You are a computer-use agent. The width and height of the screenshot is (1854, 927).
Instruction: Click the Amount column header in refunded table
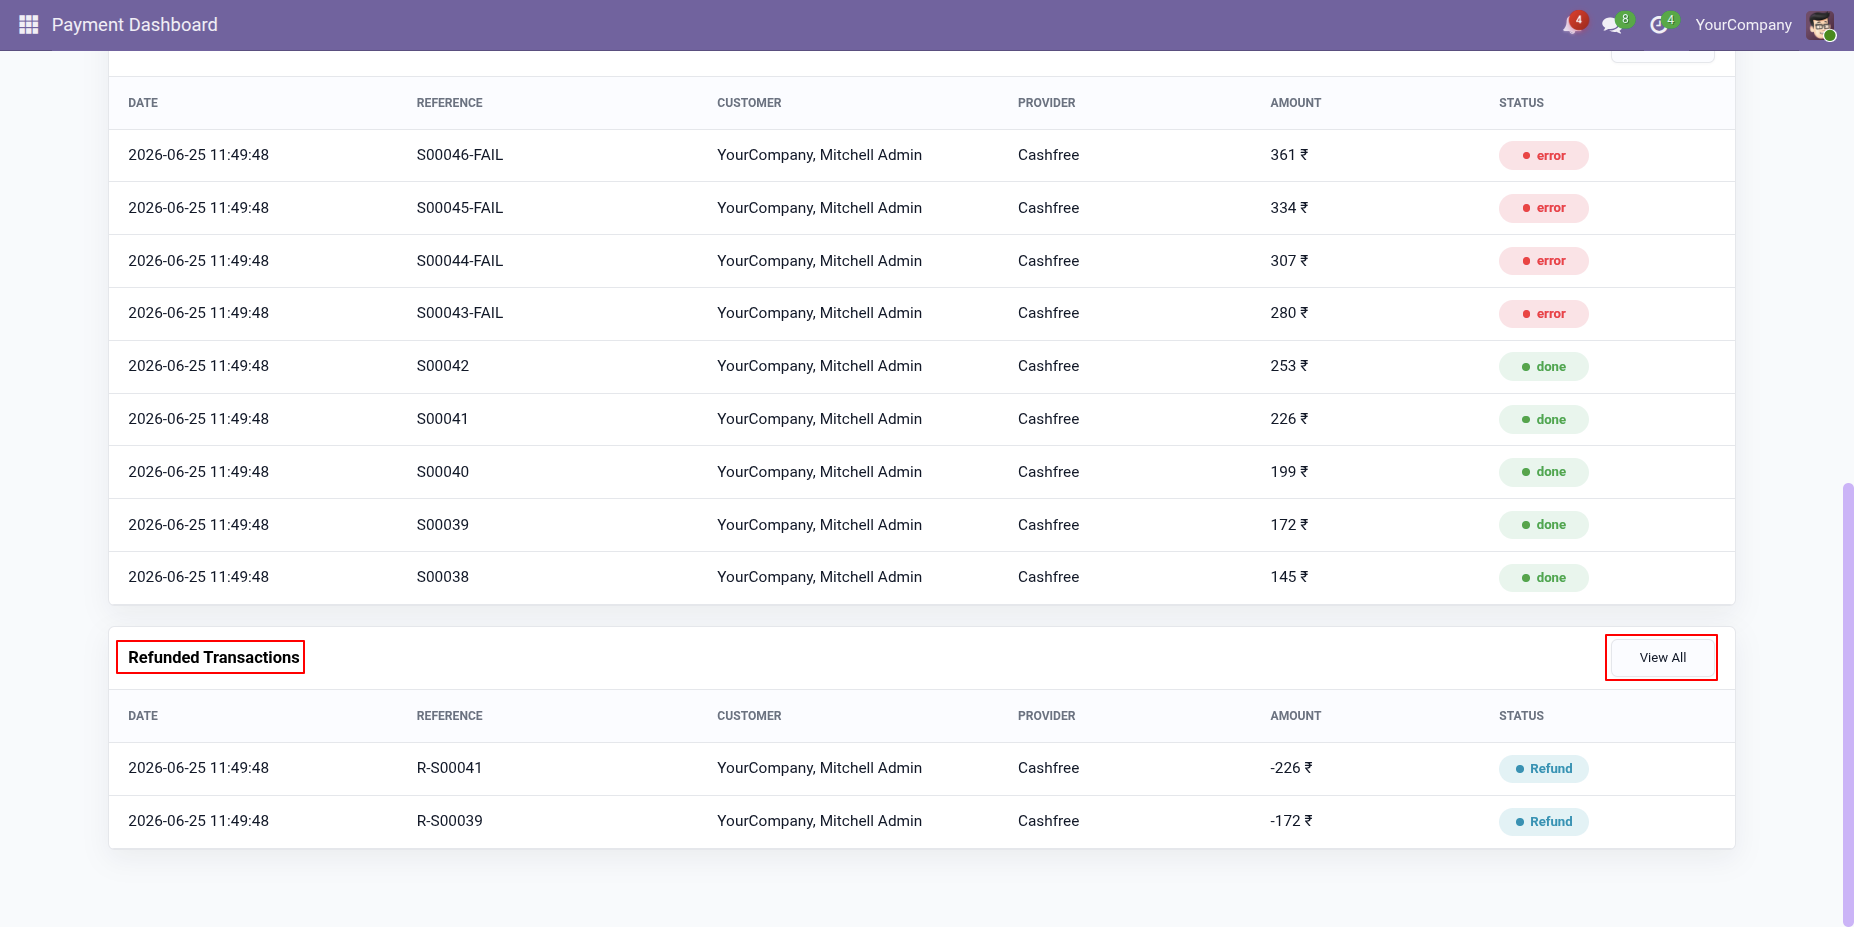click(x=1295, y=716)
